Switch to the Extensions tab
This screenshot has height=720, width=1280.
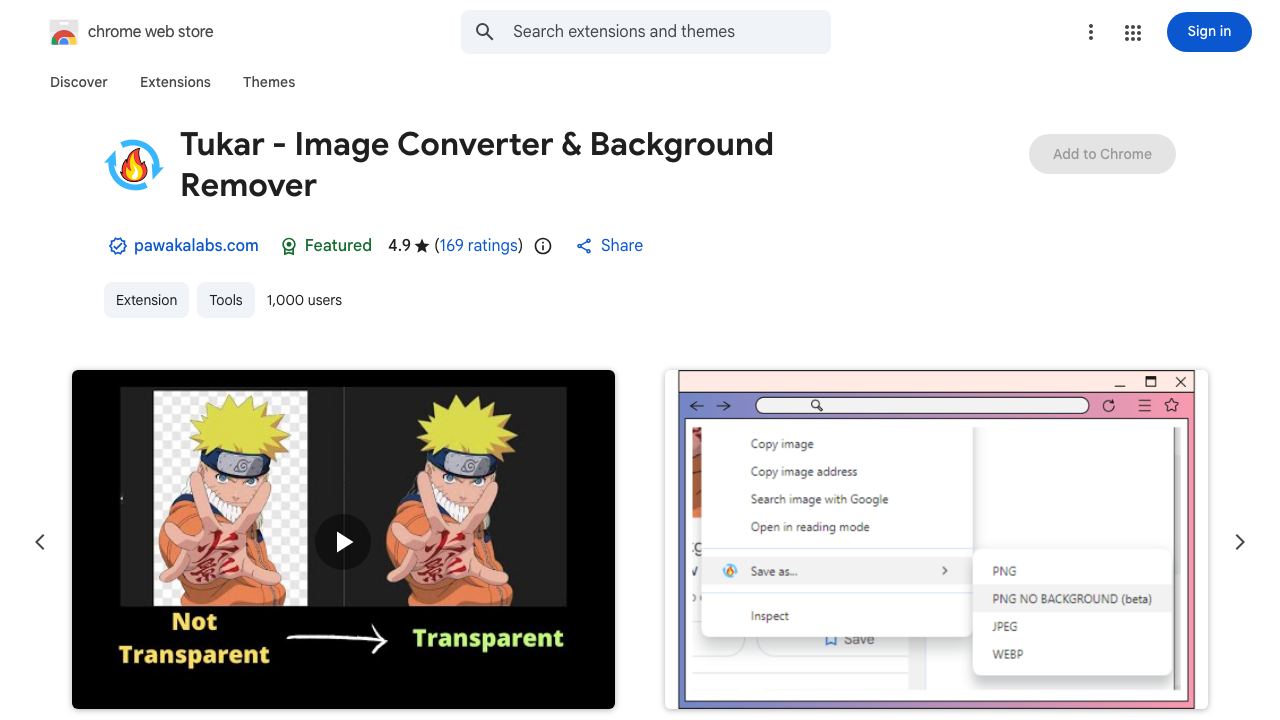coord(175,82)
